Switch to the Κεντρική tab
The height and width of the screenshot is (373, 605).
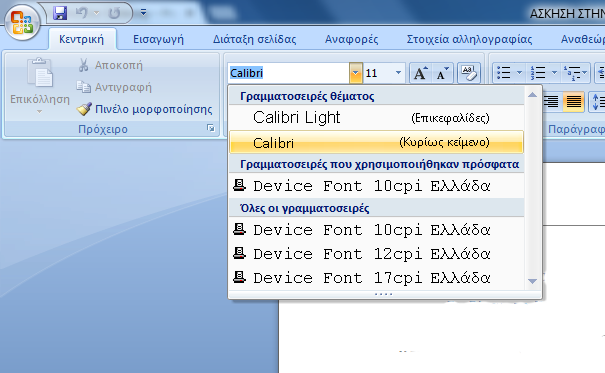point(81,39)
